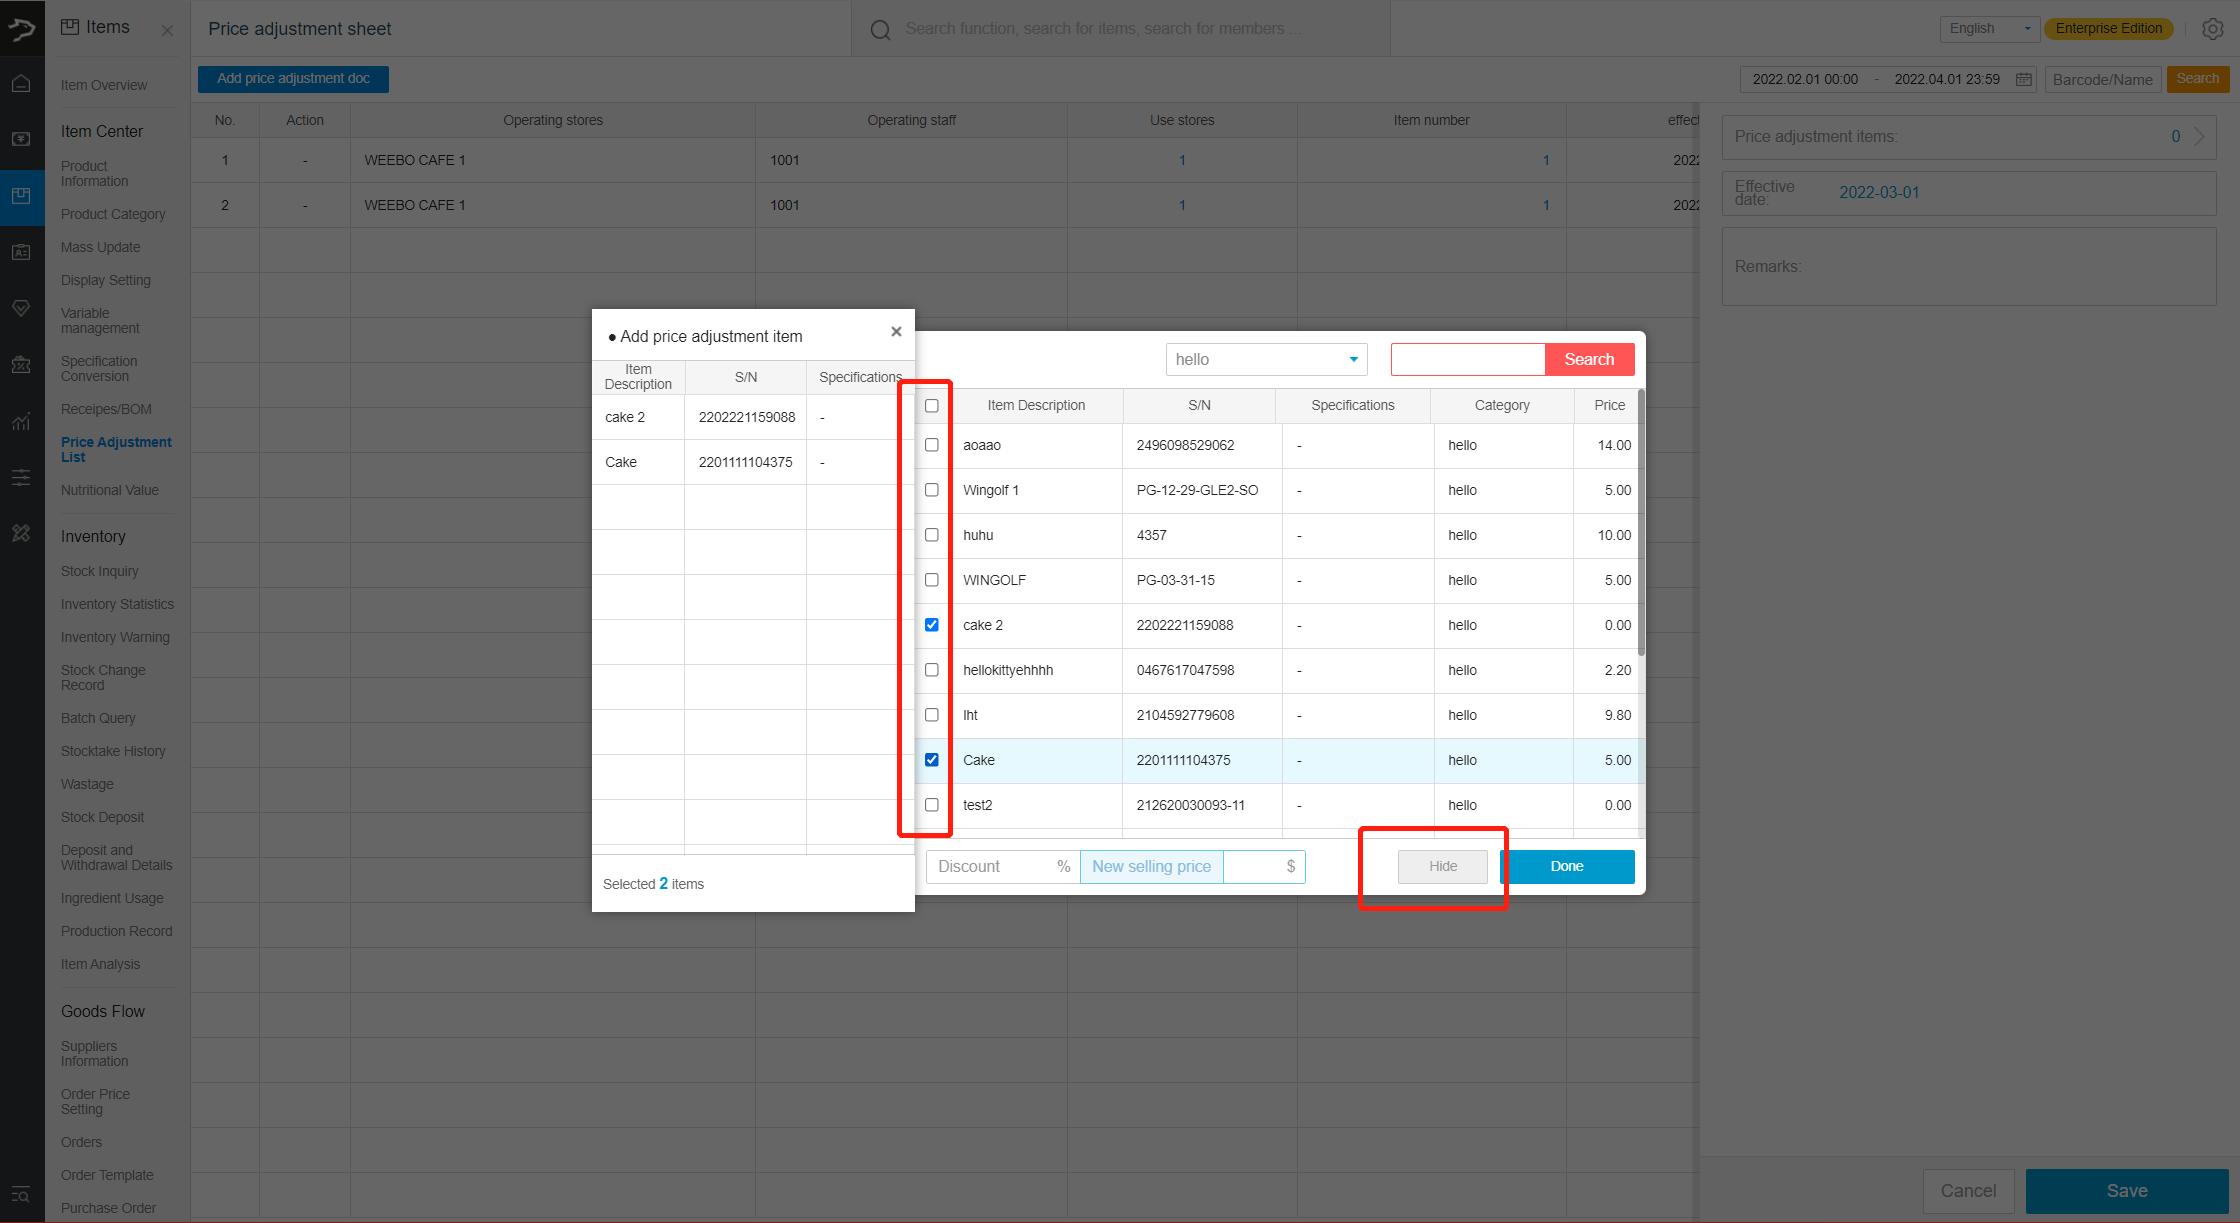Check the aoaao item checkbox
The height and width of the screenshot is (1223, 2240).
tap(932, 445)
